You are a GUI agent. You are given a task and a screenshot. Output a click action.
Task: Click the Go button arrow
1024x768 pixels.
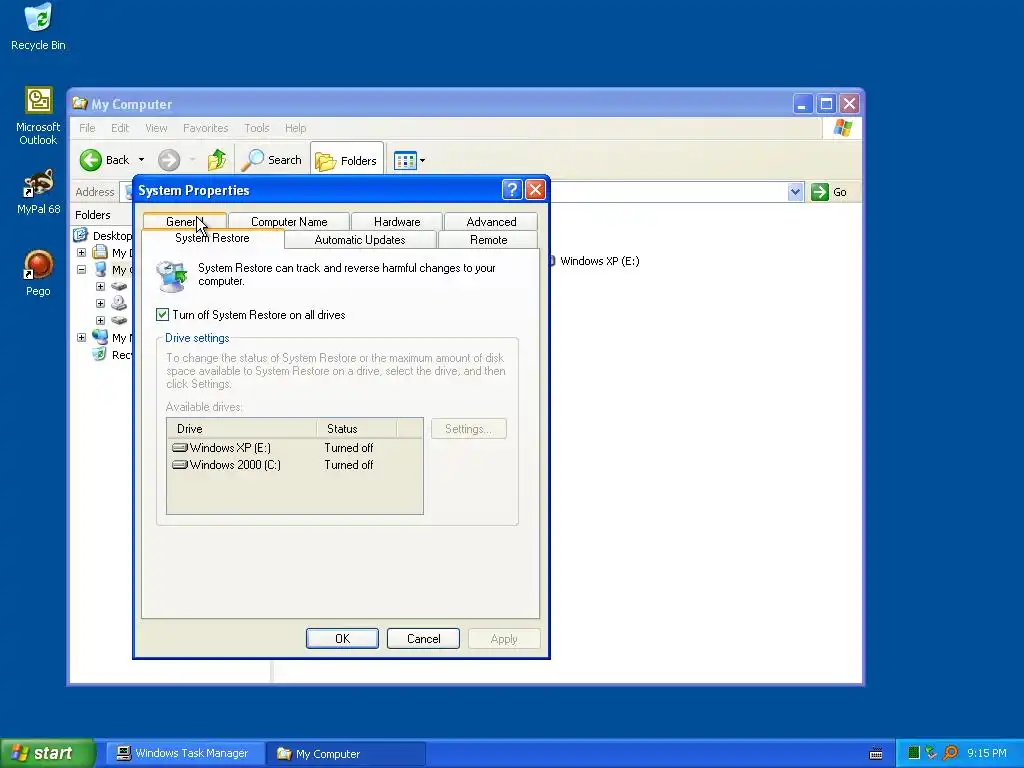(x=820, y=192)
